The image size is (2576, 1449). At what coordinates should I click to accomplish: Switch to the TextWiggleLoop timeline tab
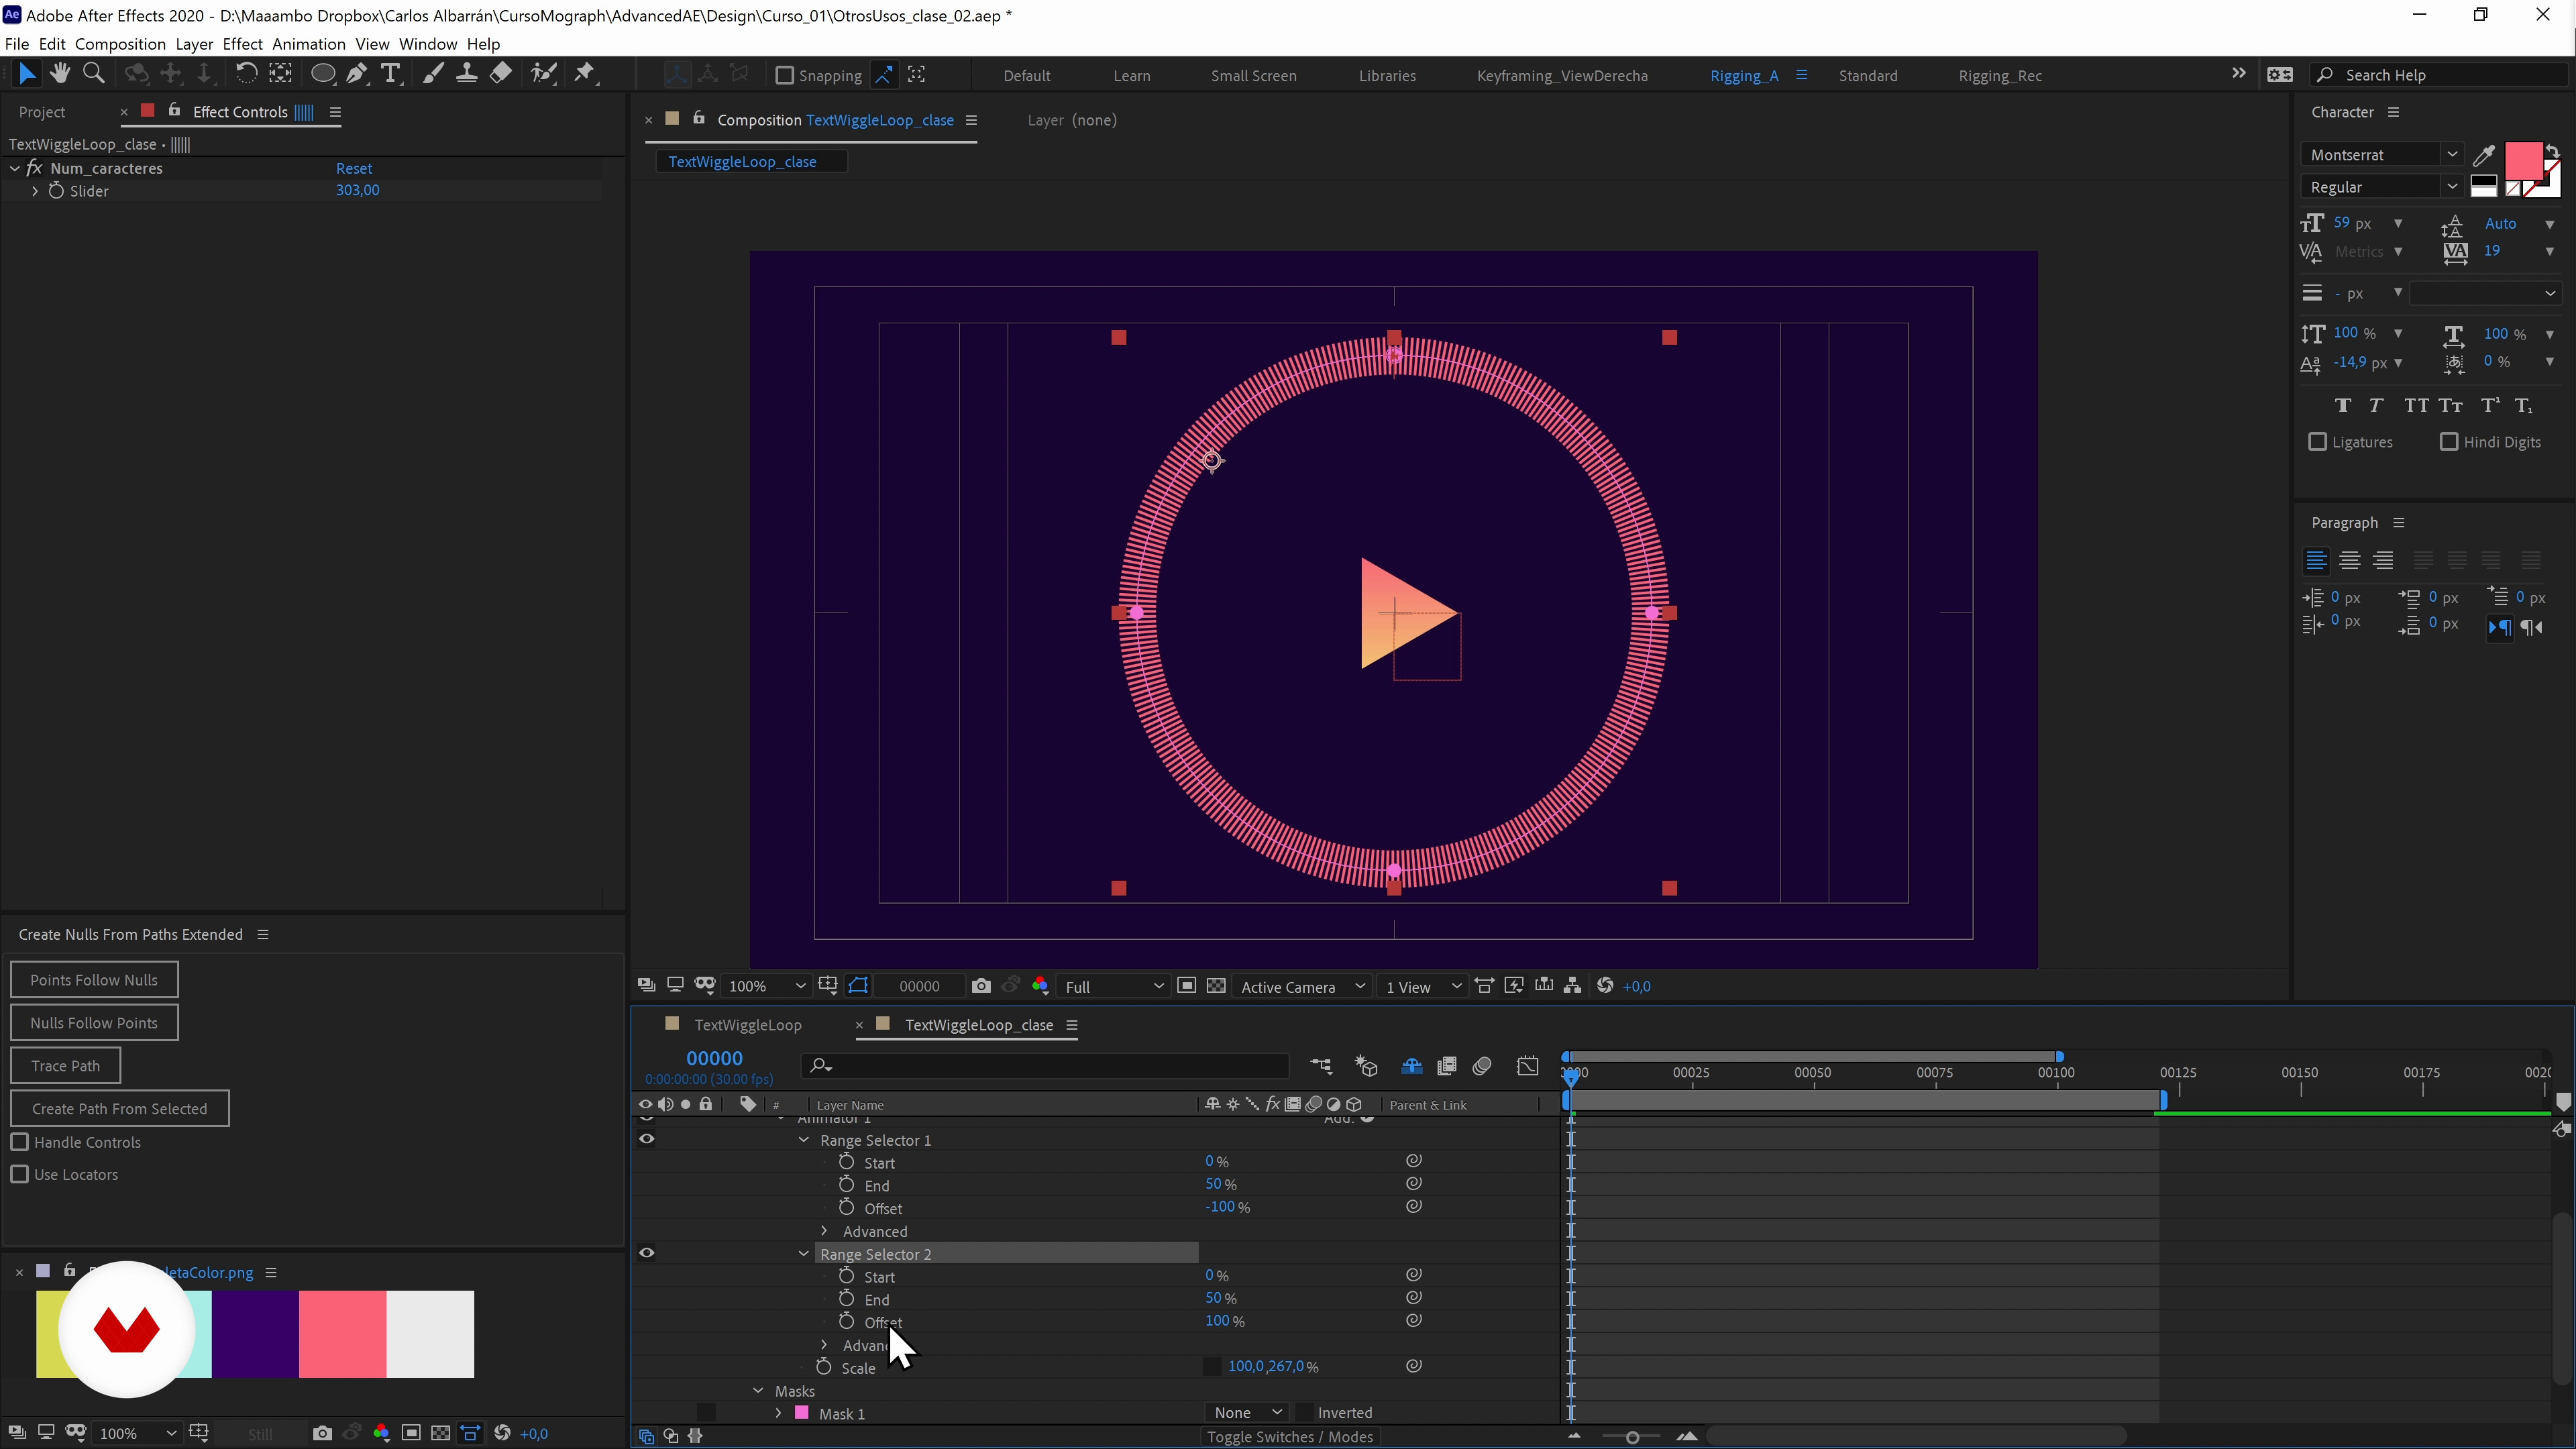point(747,1025)
